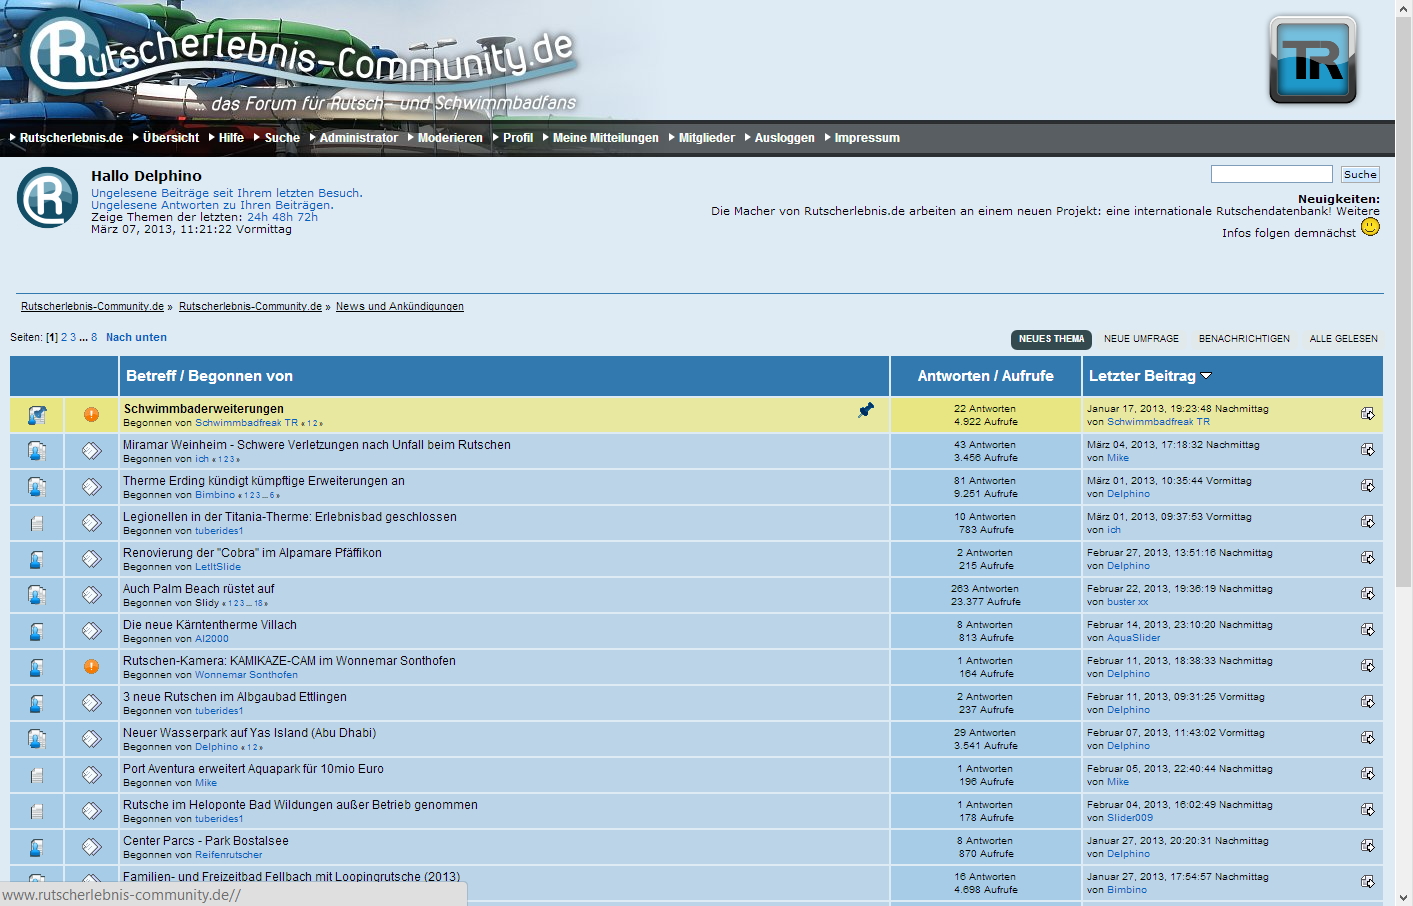
Task: Click the NEUES THEMA button
Action: (x=1051, y=339)
